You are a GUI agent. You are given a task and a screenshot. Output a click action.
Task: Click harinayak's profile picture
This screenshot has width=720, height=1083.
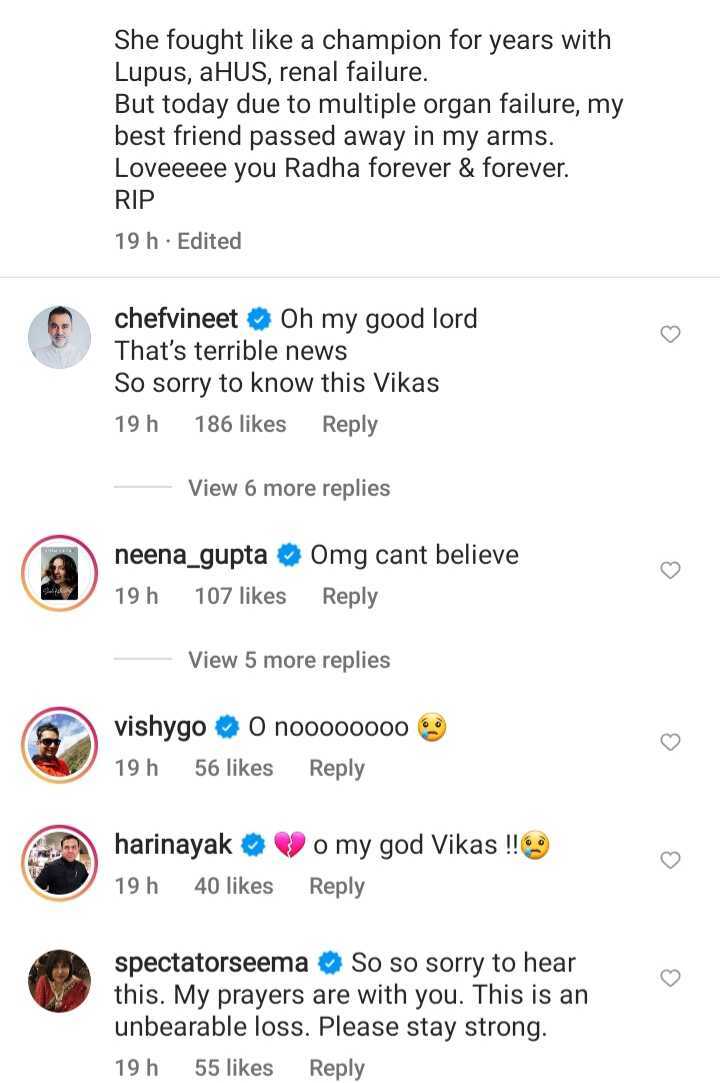click(59, 862)
